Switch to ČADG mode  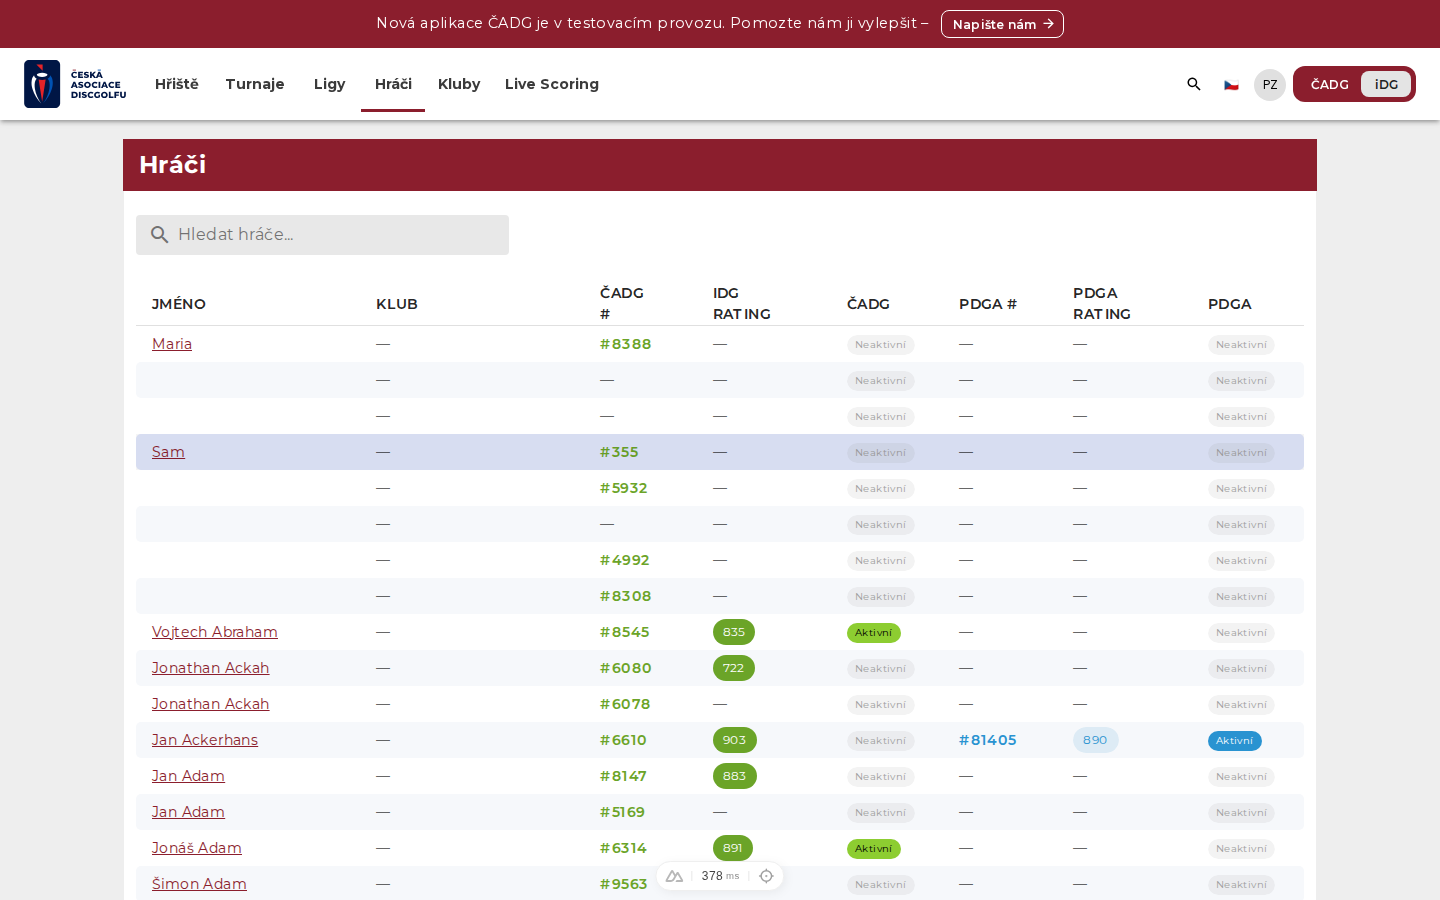click(x=1329, y=84)
